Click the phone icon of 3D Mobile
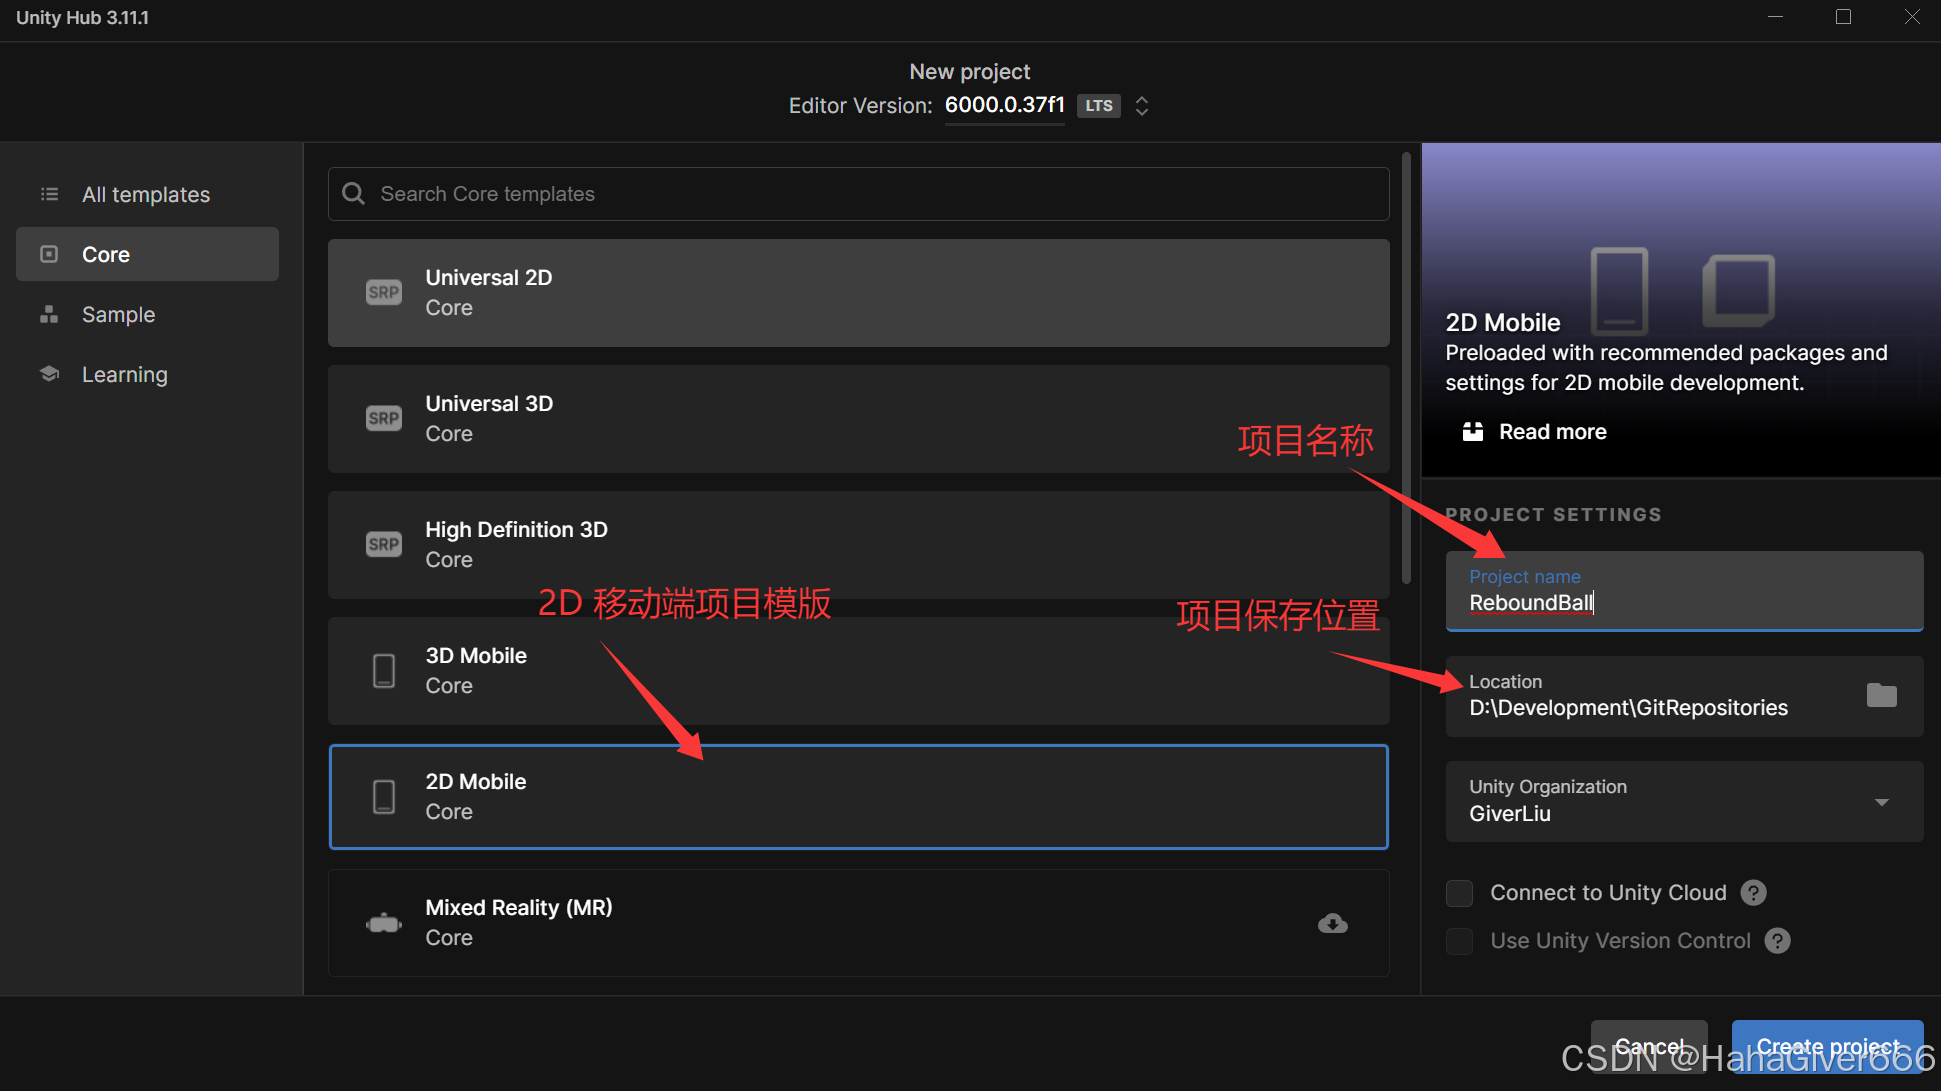Image resolution: width=1941 pixels, height=1091 pixels. click(x=384, y=671)
